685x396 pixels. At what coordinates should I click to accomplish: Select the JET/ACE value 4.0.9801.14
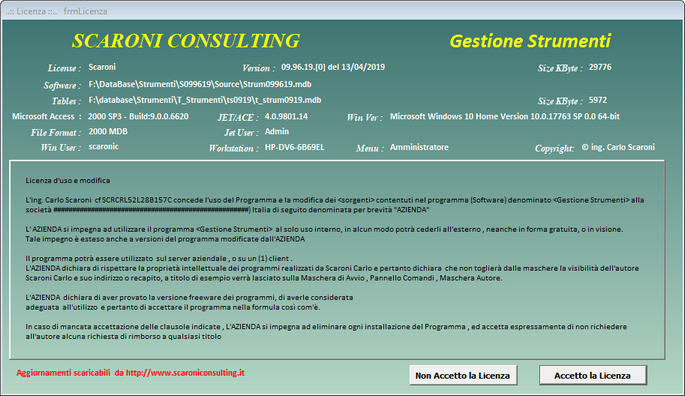[x=286, y=116]
